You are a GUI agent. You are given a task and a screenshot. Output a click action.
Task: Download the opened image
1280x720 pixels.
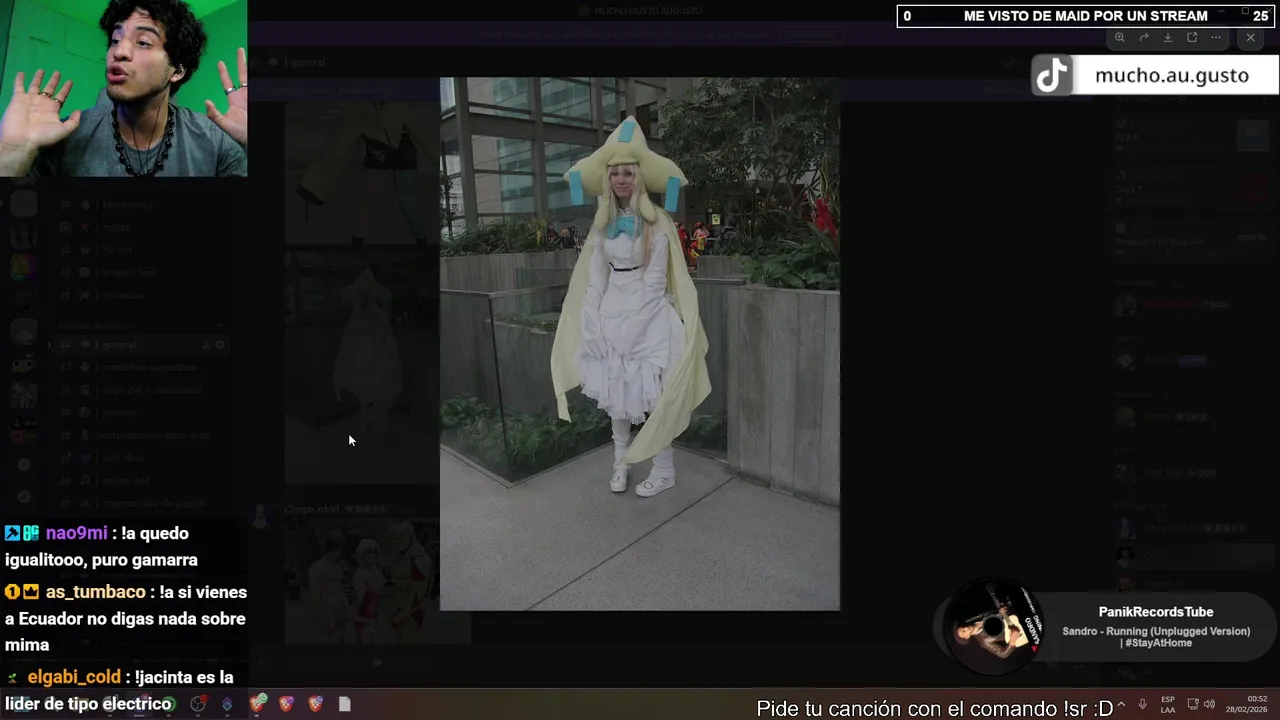pos(1168,37)
